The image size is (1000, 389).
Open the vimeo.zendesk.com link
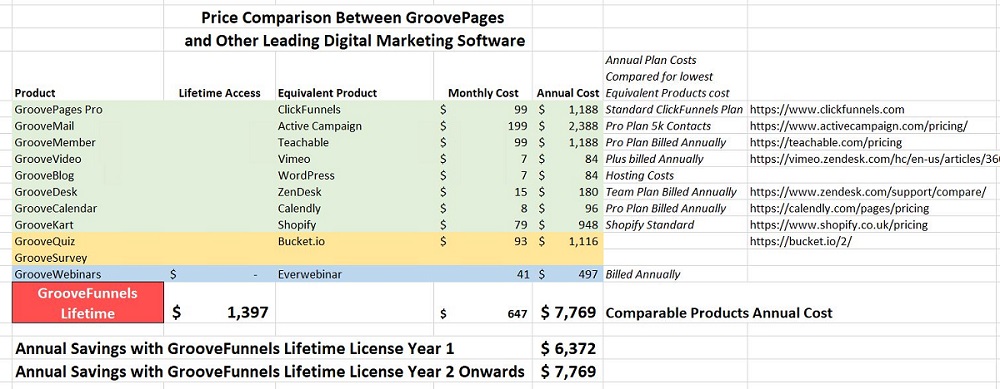click(x=874, y=159)
